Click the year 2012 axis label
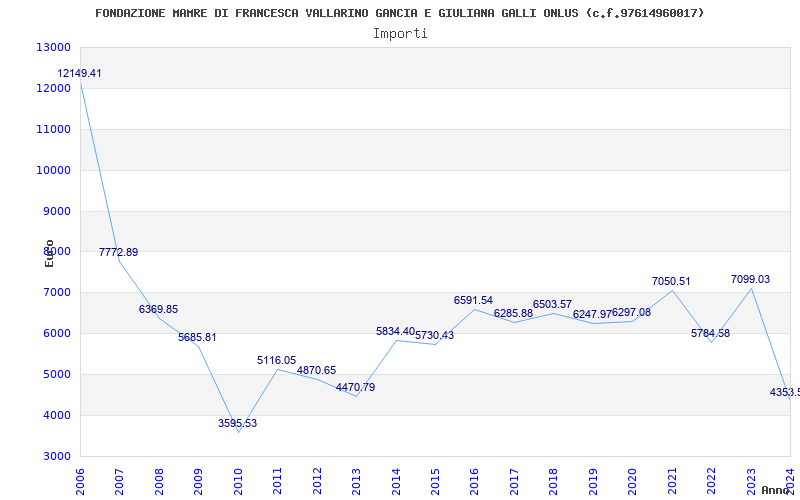This screenshot has width=800, height=500. (x=317, y=482)
